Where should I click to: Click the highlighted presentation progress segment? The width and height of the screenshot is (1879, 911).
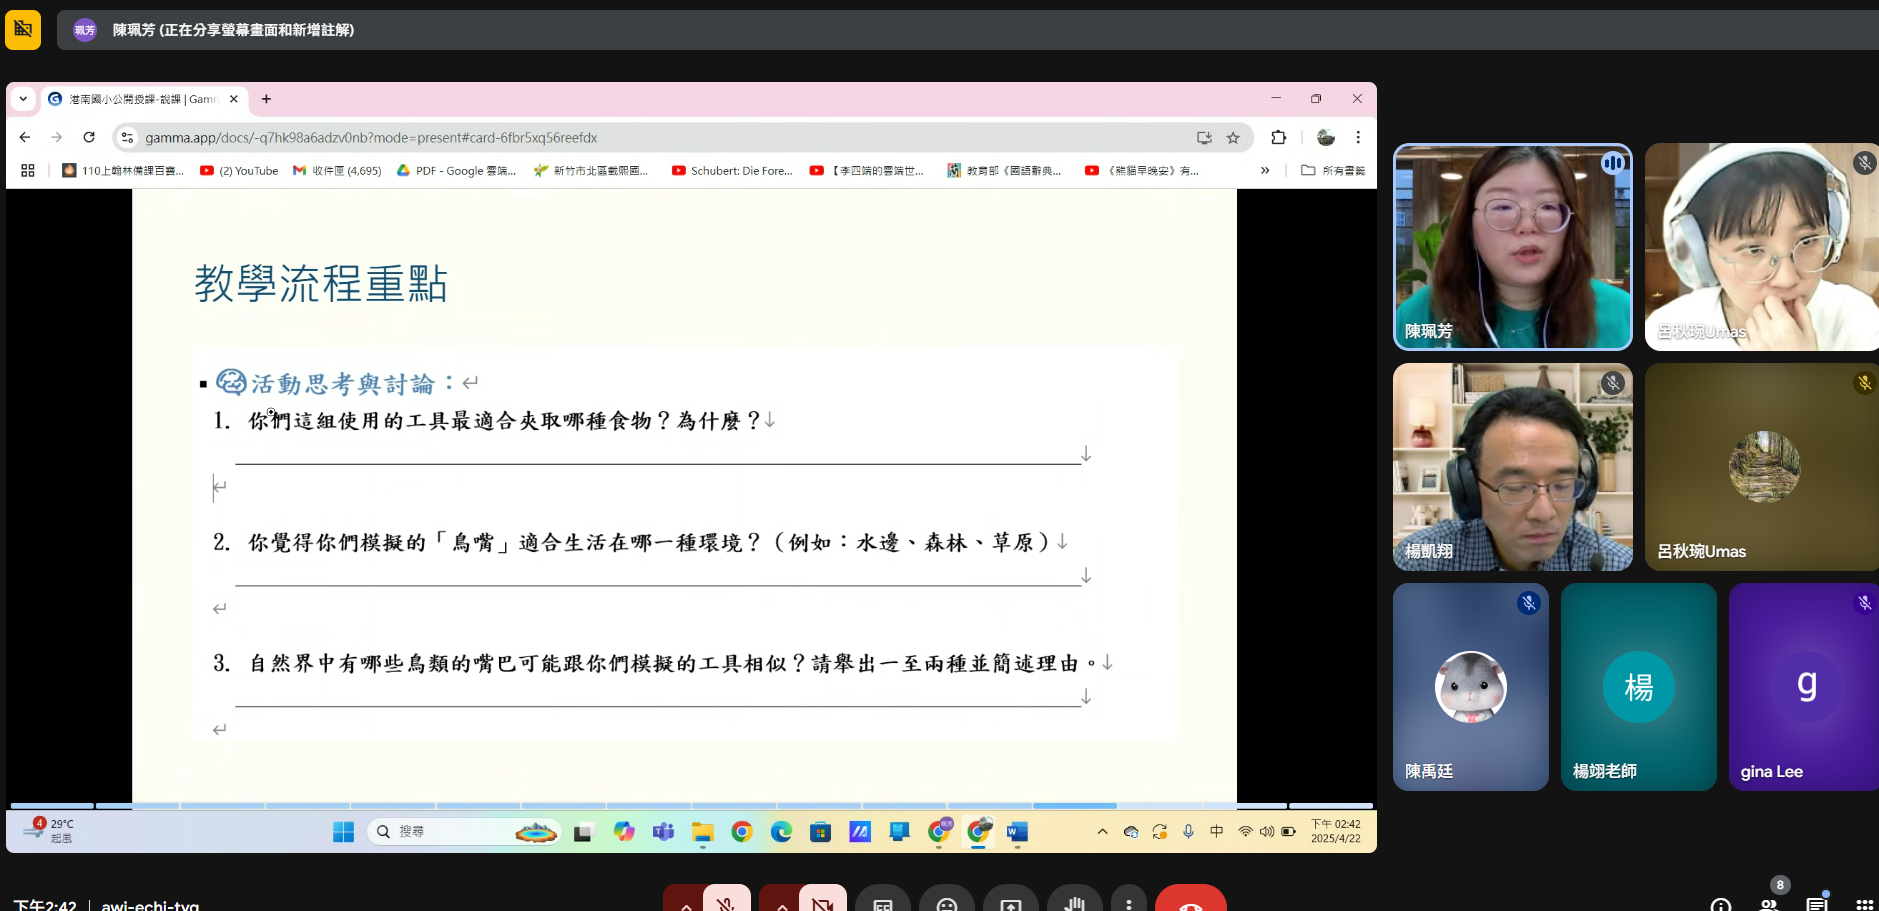click(1074, 805)
